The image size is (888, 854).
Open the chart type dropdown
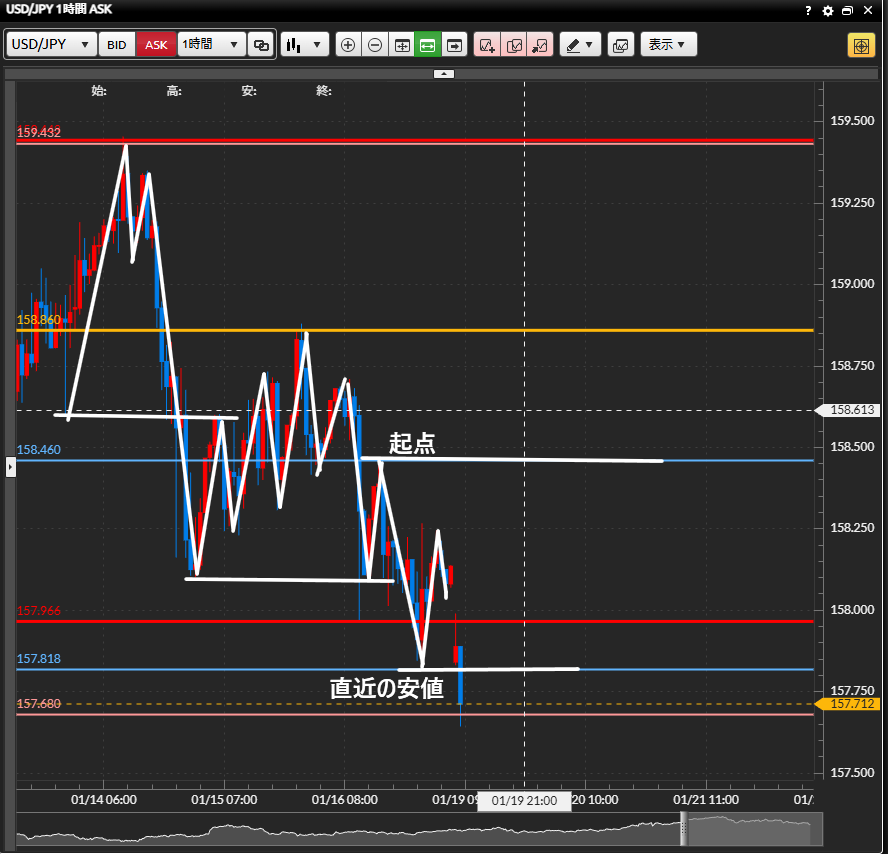tap(304, 45)
